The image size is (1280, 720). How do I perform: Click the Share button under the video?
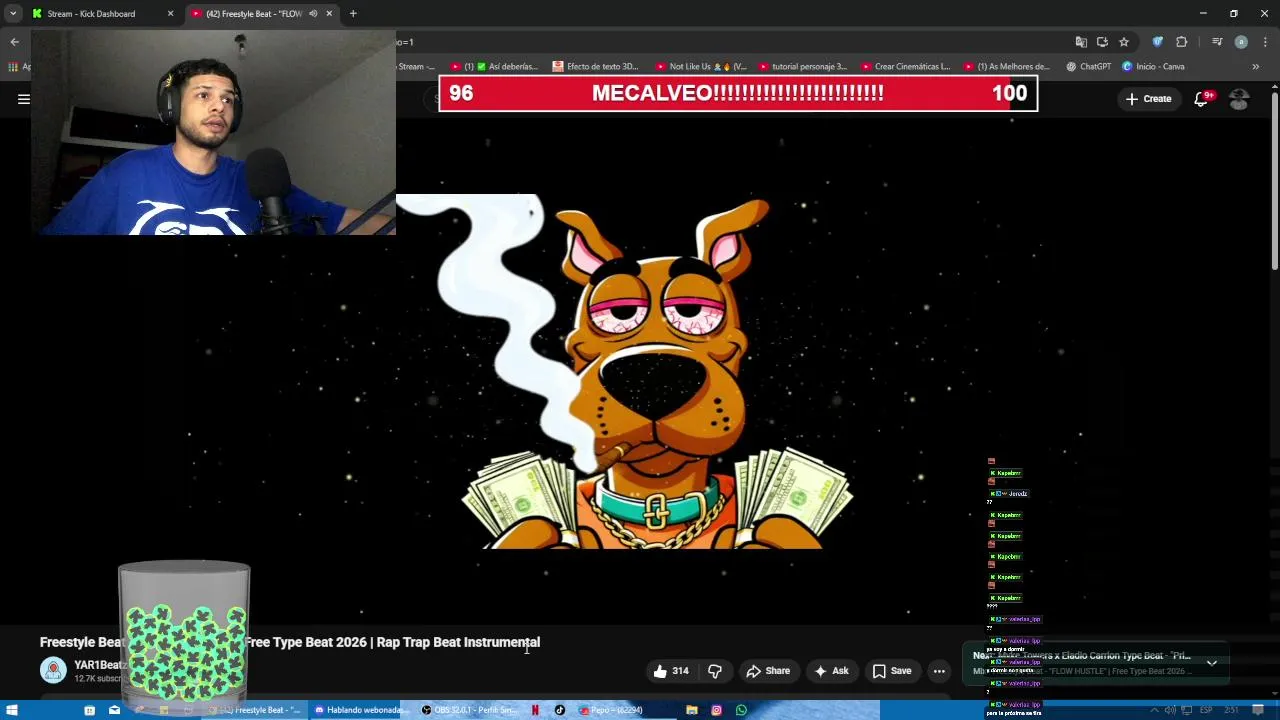pyautogui.click(x=768, y=671)
